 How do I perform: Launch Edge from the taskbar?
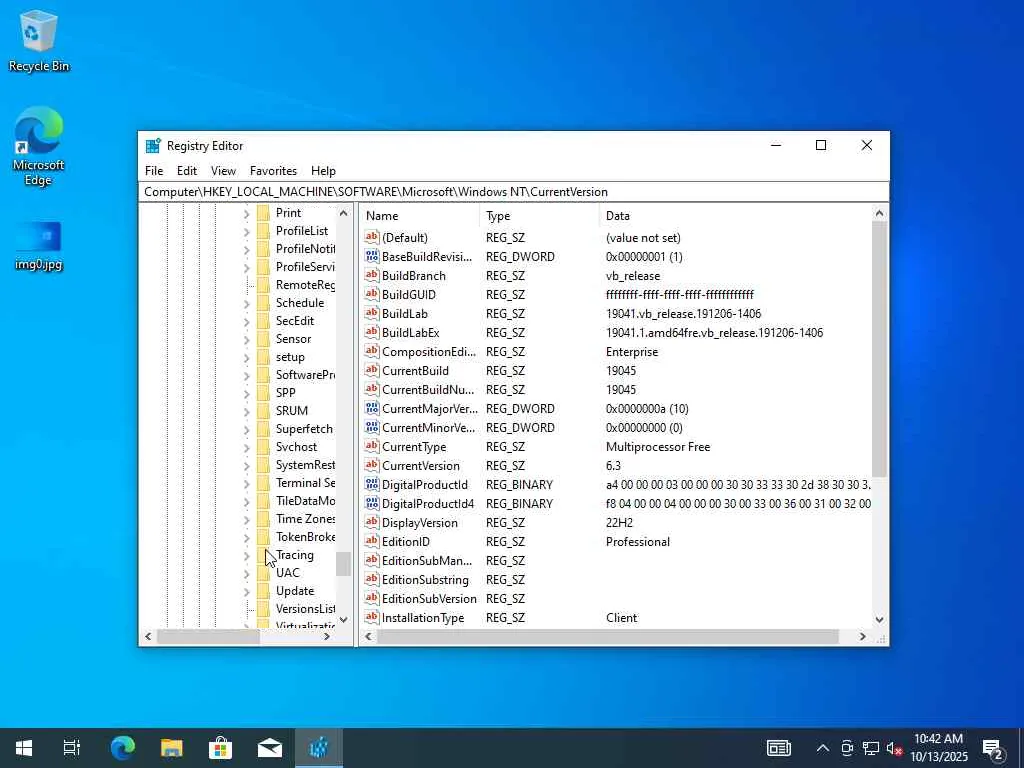point(122,748)
